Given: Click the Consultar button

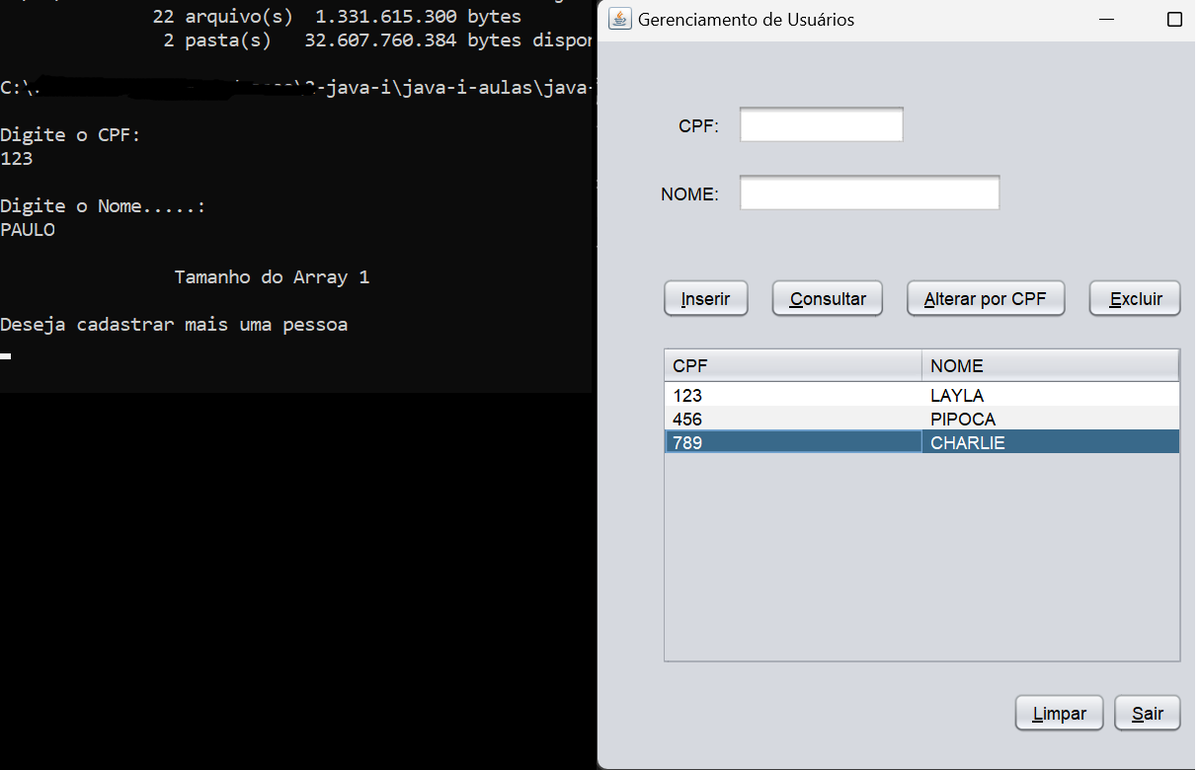Looking at the screenshot, I should 827,298.
